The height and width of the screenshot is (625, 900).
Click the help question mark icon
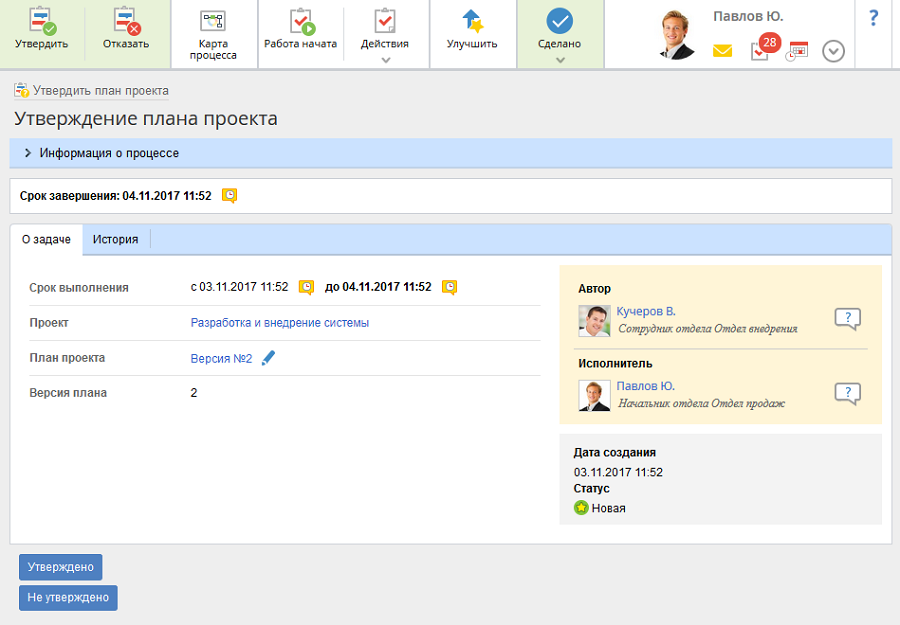(873, 18)
